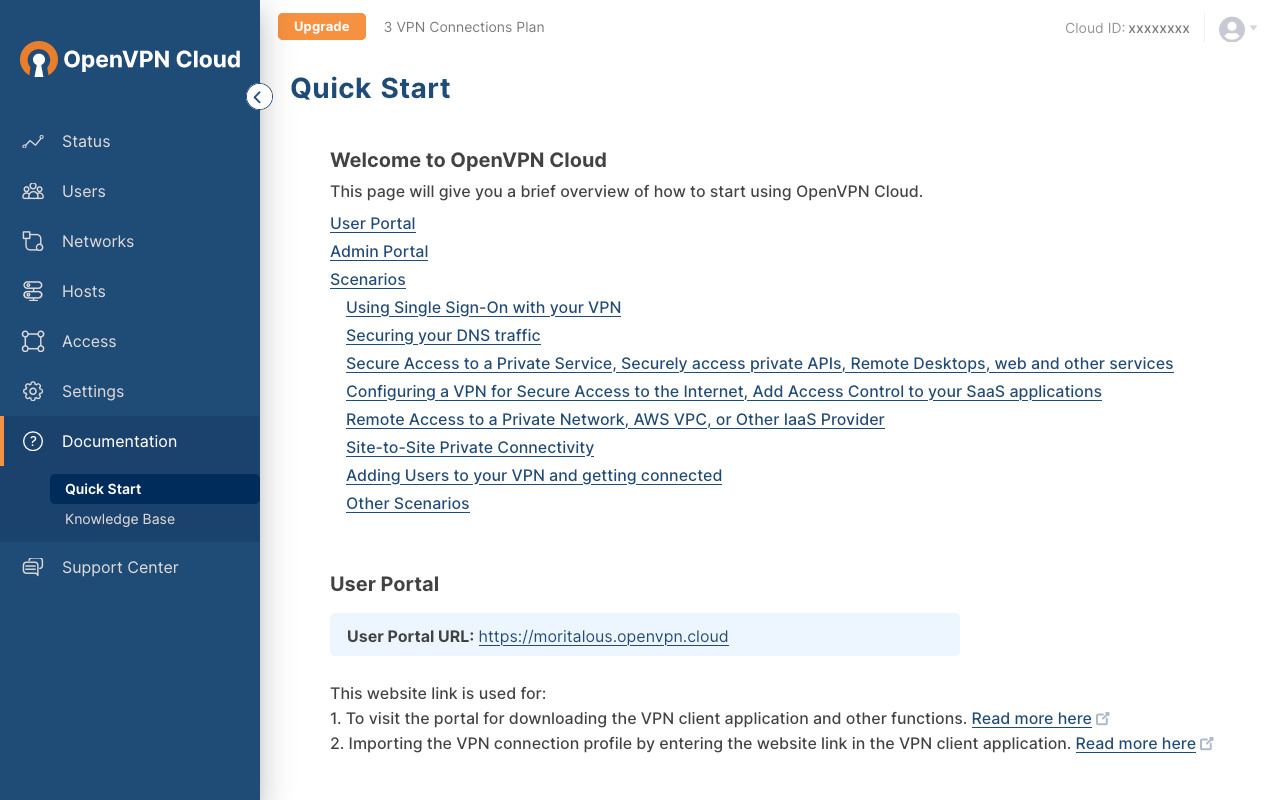Select the Access nodes icon
This screenshot has height=800, width=1280.
click(33, 342)
